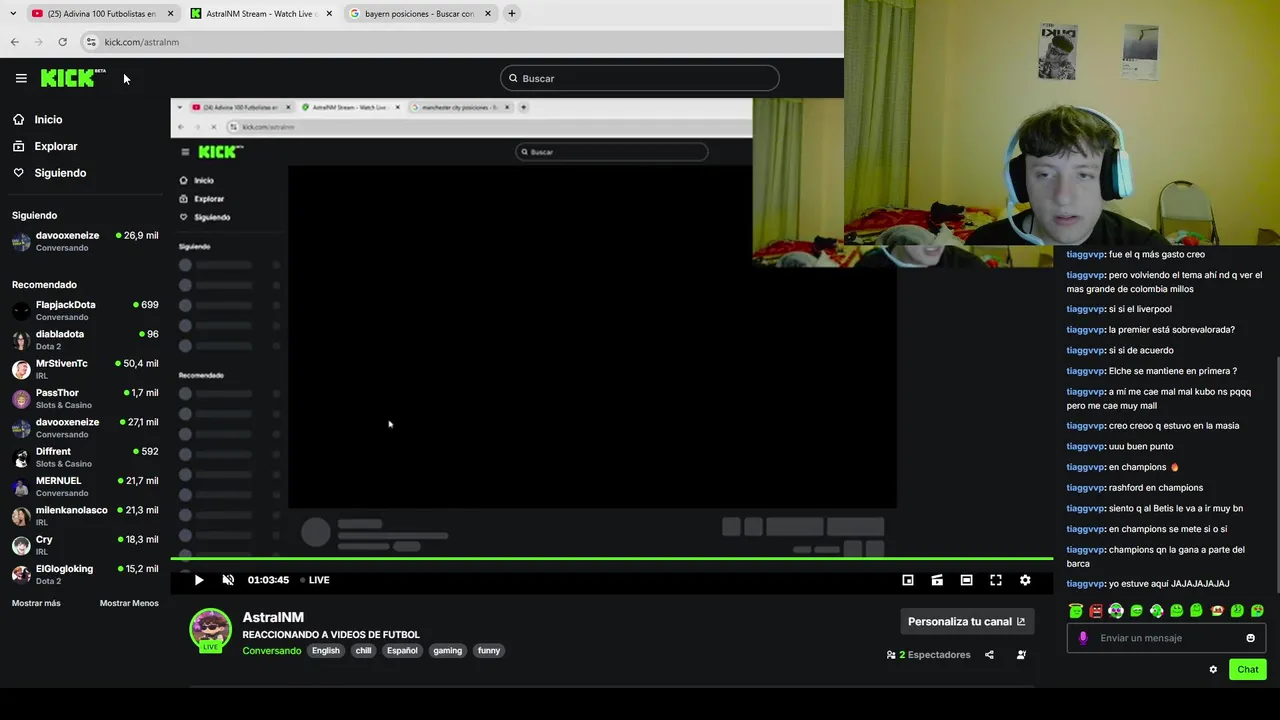The image size is (1280, 720).
Task: Toggle the clip creation icon in player
Action: point(937,580)
